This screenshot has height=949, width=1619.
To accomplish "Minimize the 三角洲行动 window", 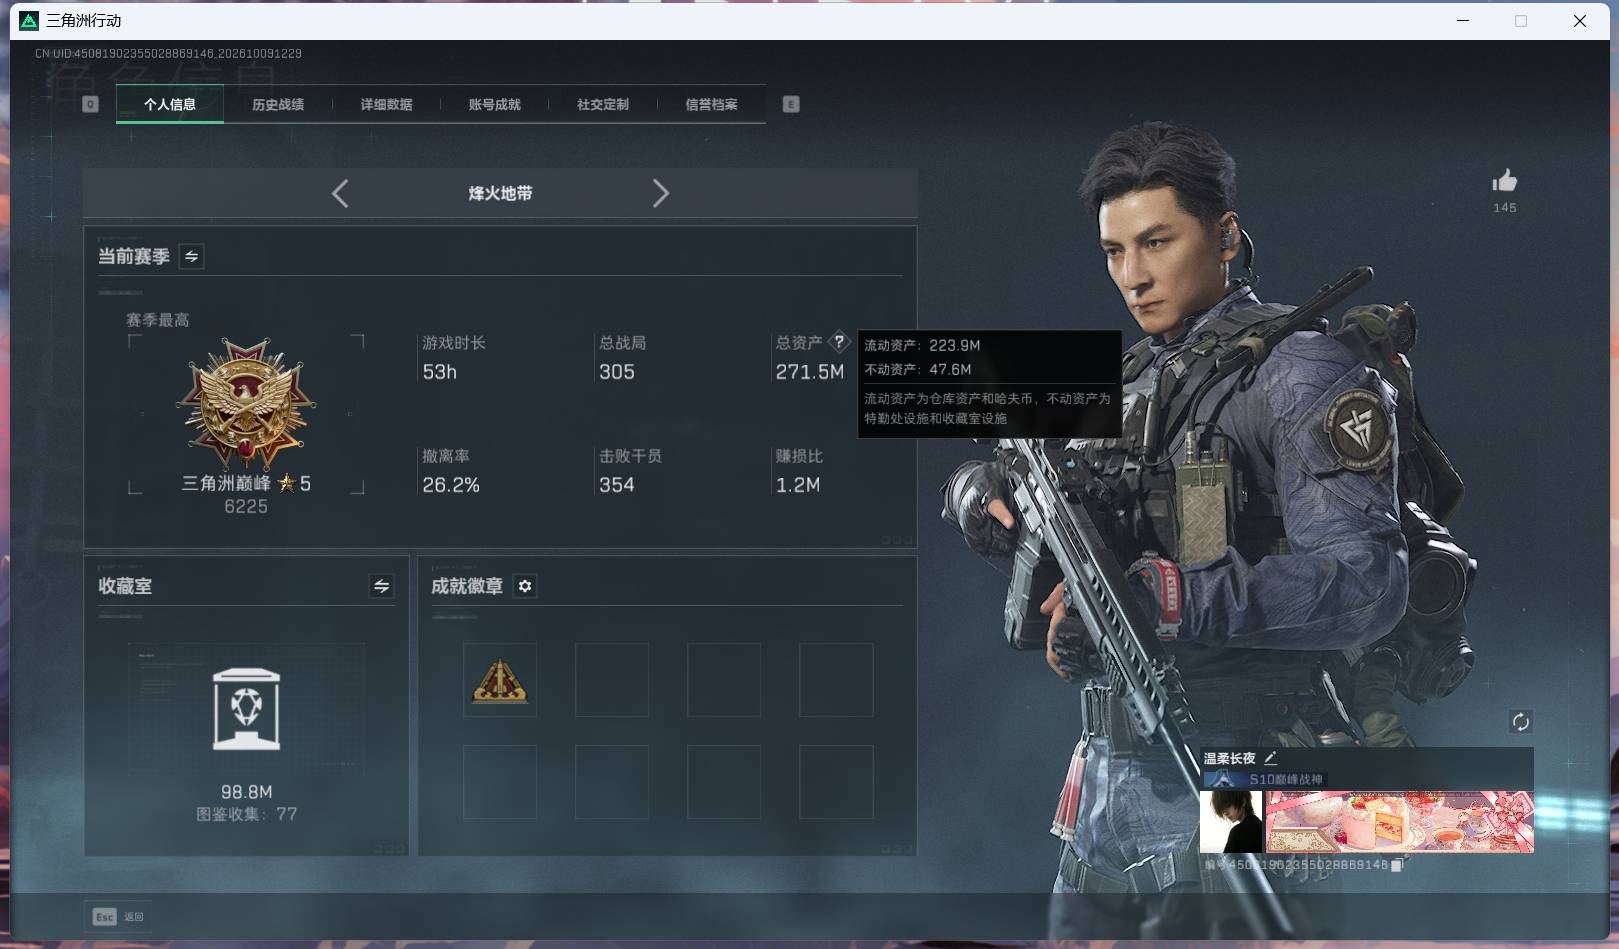I will pos(1462,20).
